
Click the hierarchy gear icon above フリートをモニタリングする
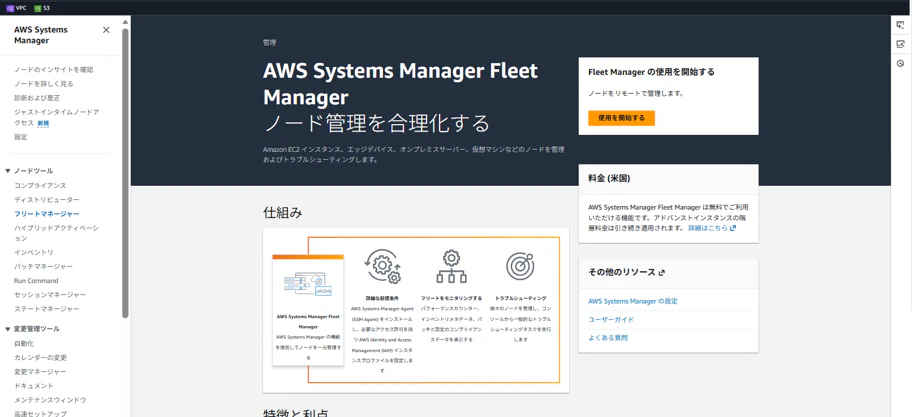pyautogui.click(x=451, y=267)
